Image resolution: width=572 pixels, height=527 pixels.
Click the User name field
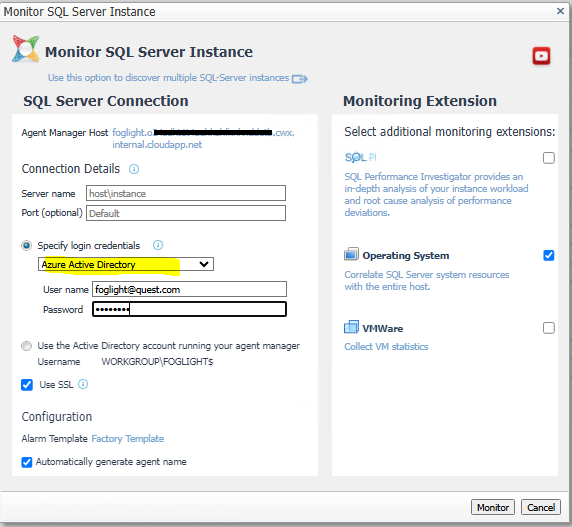pos(189,289)
